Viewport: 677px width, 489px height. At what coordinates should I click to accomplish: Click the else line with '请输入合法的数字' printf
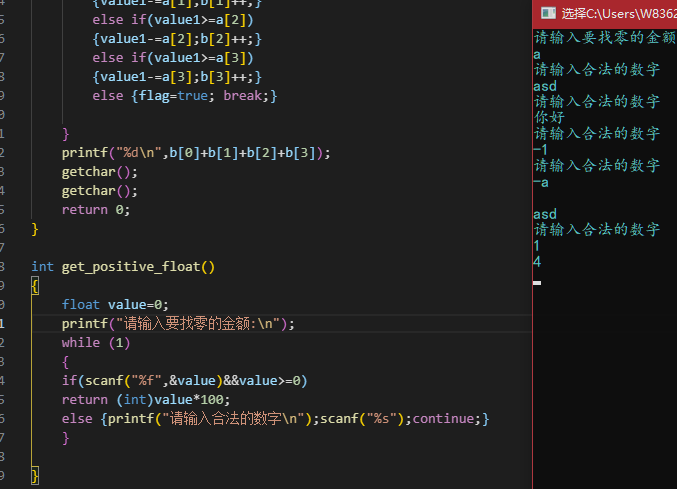point(275,419)
